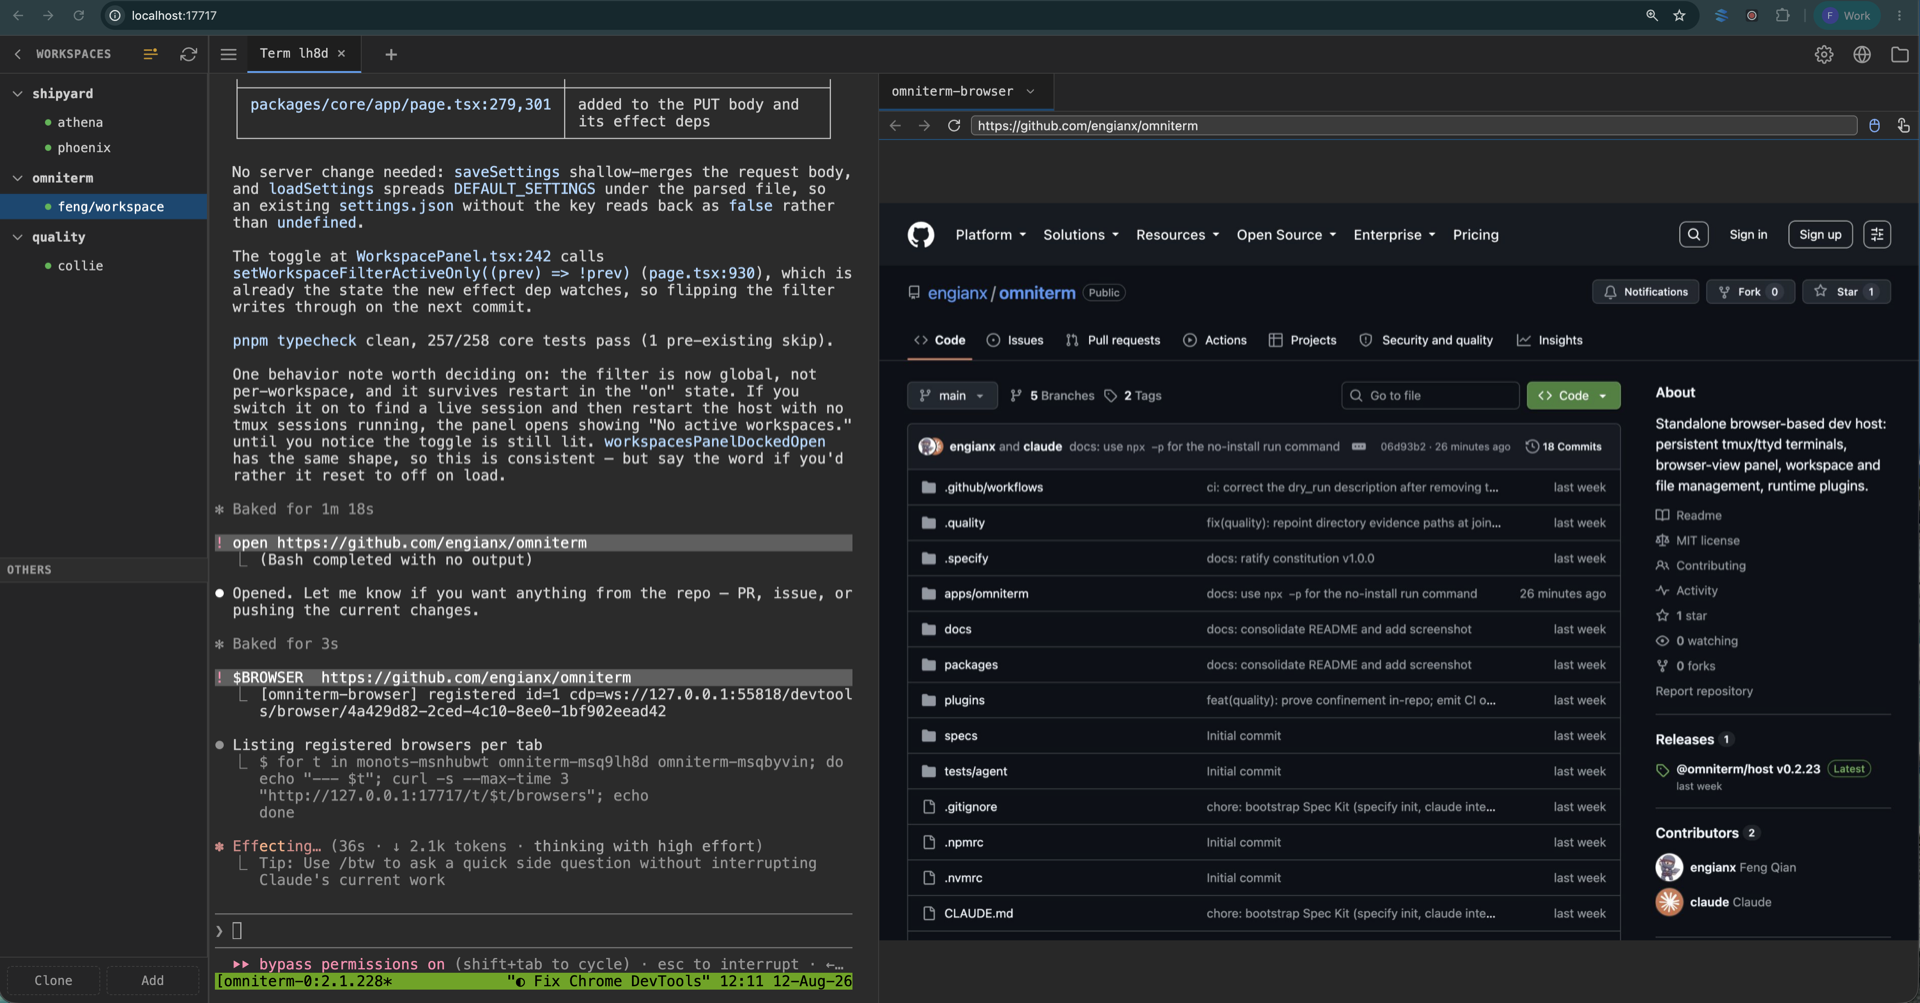Viewport: 1920px width, 1003px height.
Task: Click Chrome reload button
Action: (x=78, y=16)
